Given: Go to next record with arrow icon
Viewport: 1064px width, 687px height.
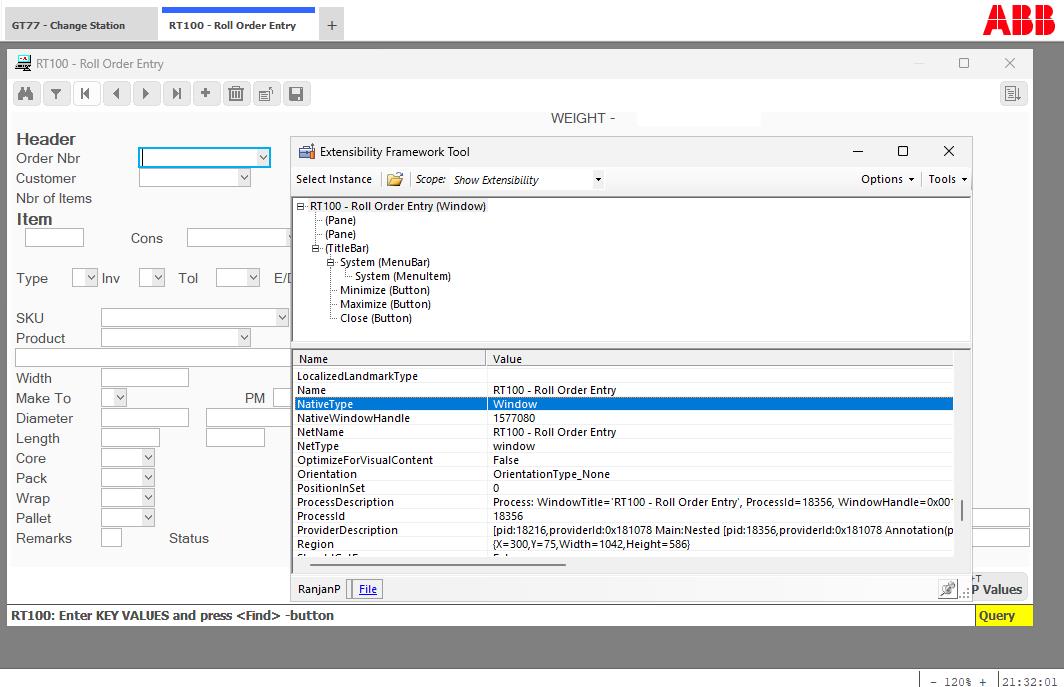Looking at the screenshot, I should pyautogui.click(x=147, y=93).
